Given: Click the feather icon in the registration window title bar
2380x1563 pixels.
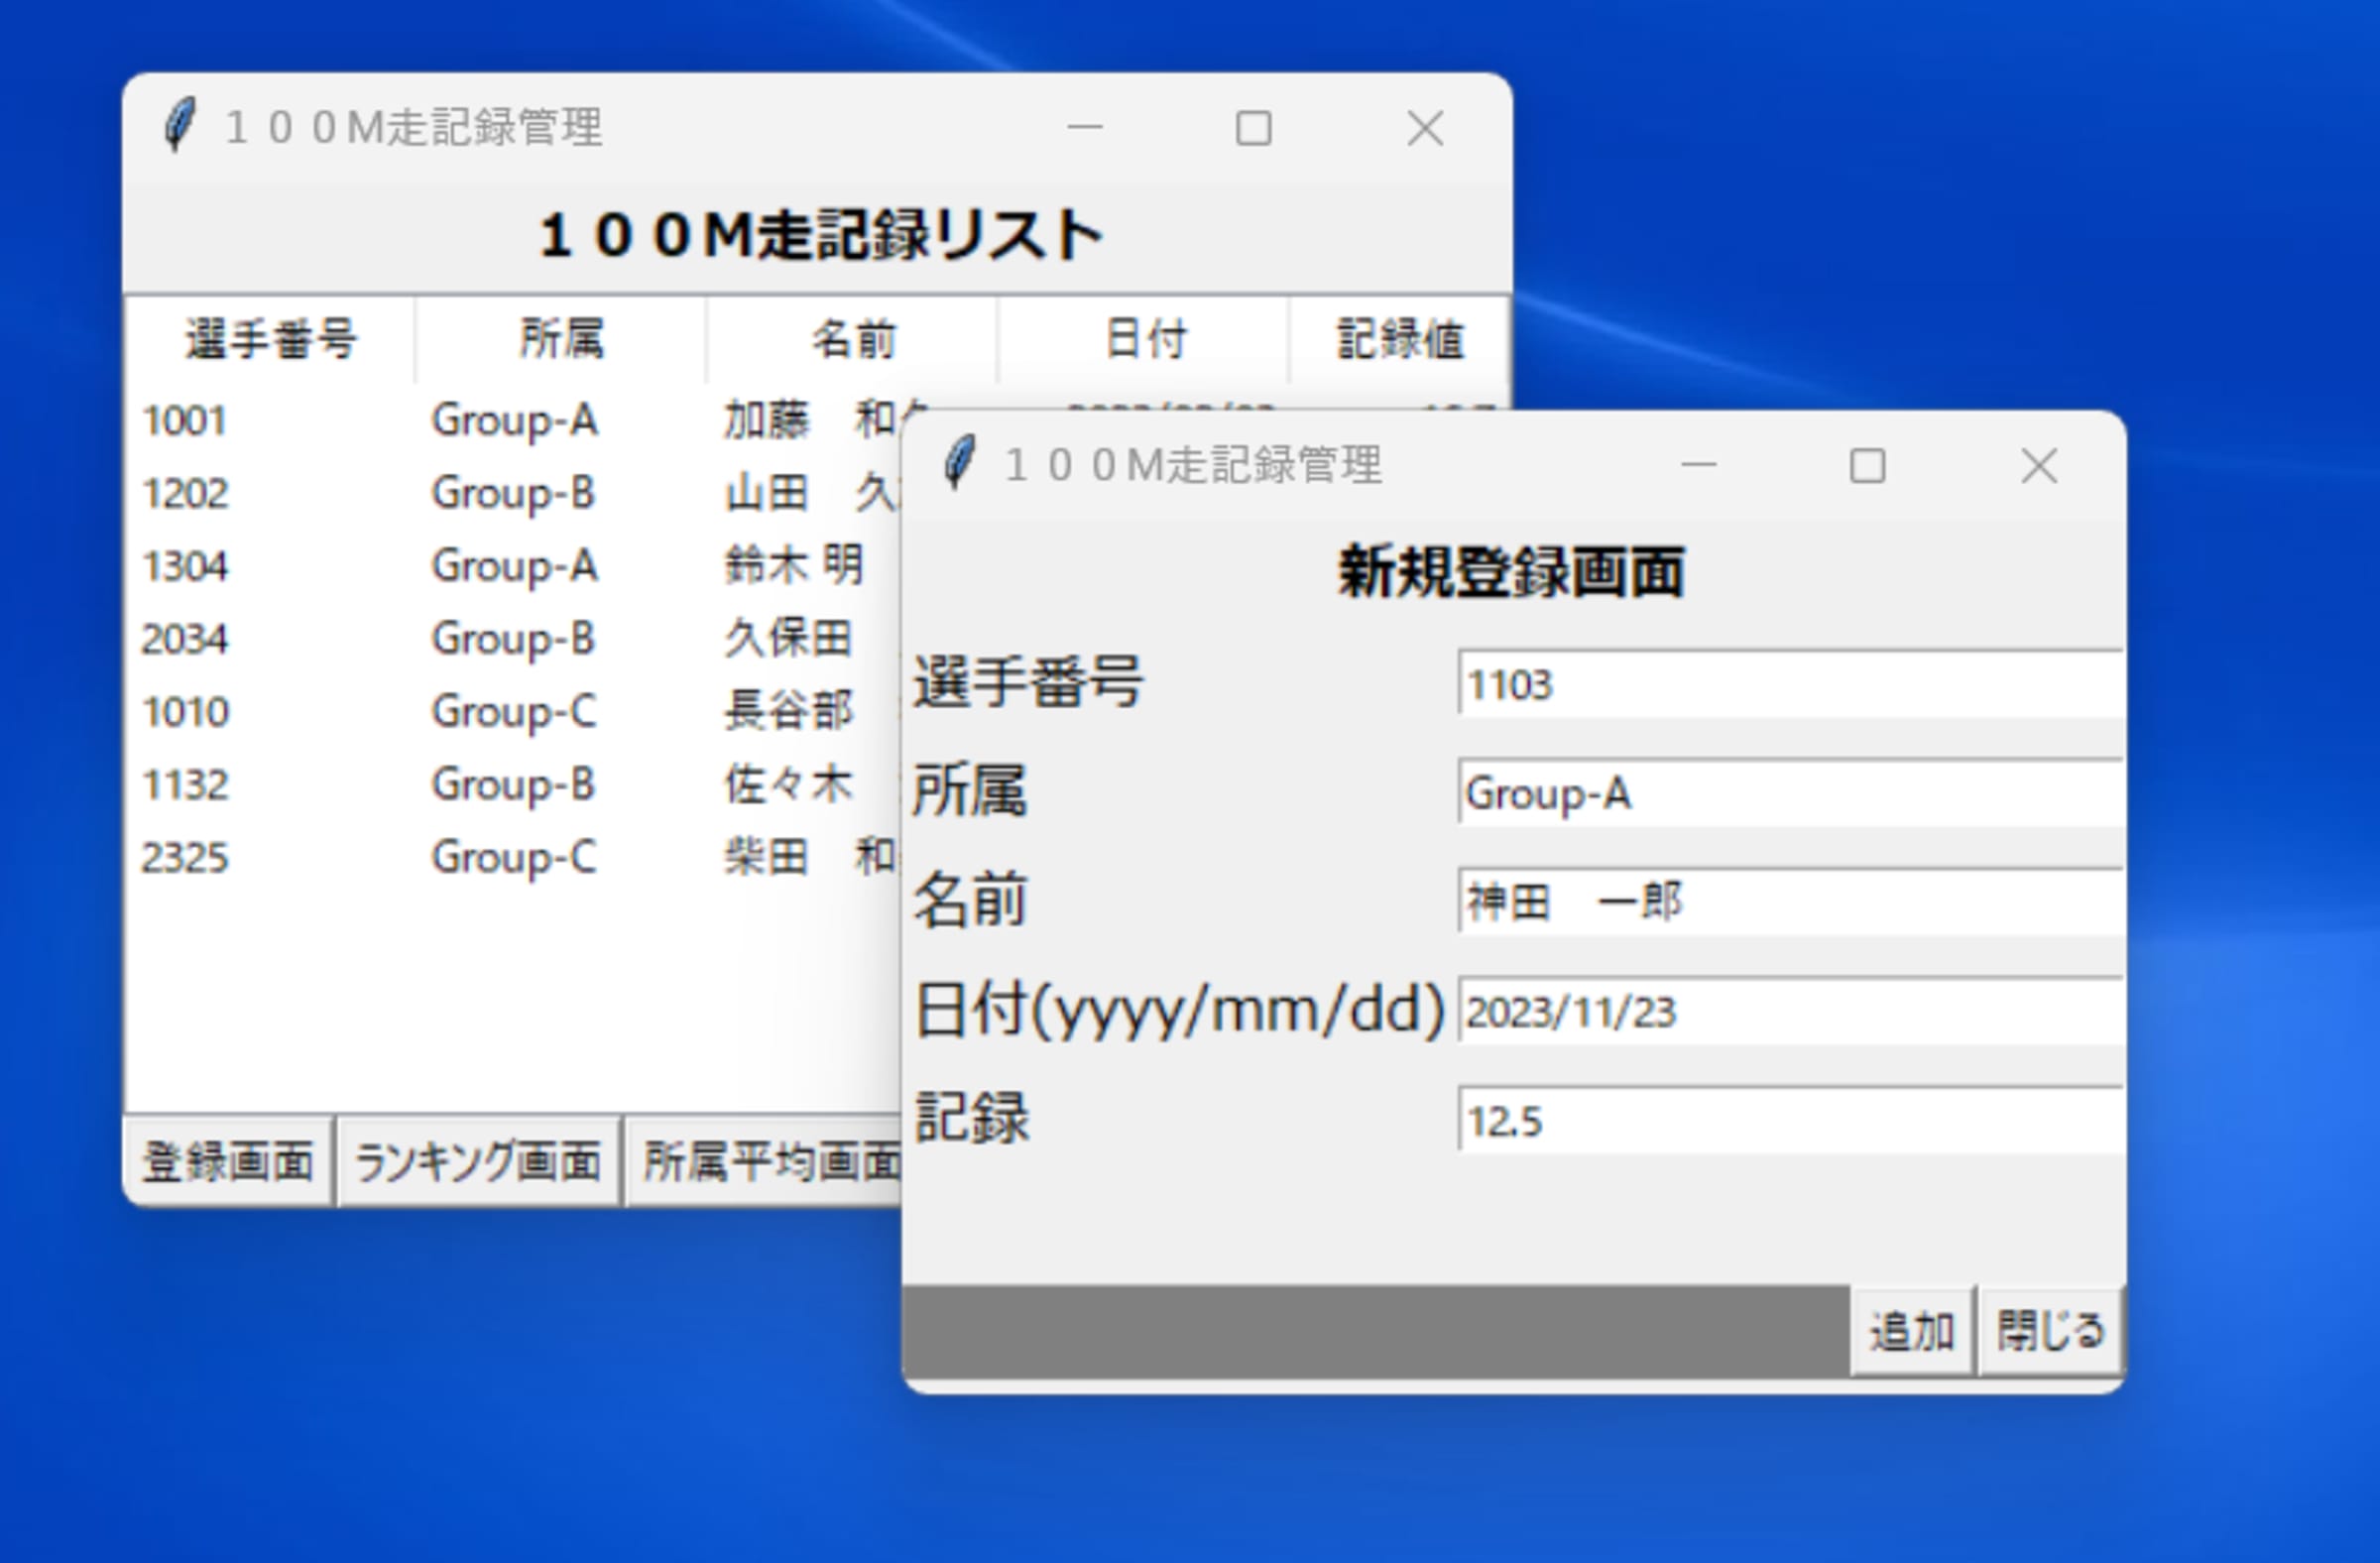Looking at the screenshot, I should coord(959,463).
